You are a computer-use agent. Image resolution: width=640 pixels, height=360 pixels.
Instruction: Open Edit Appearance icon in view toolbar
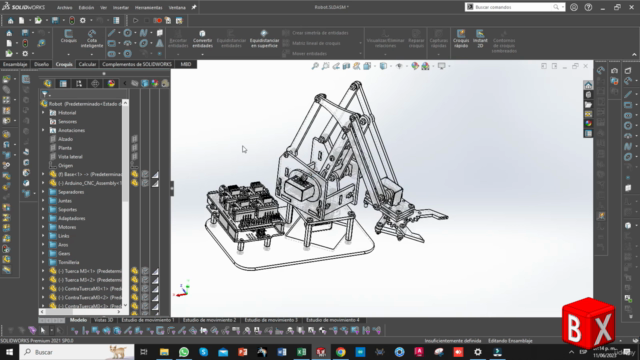(415, 66)
